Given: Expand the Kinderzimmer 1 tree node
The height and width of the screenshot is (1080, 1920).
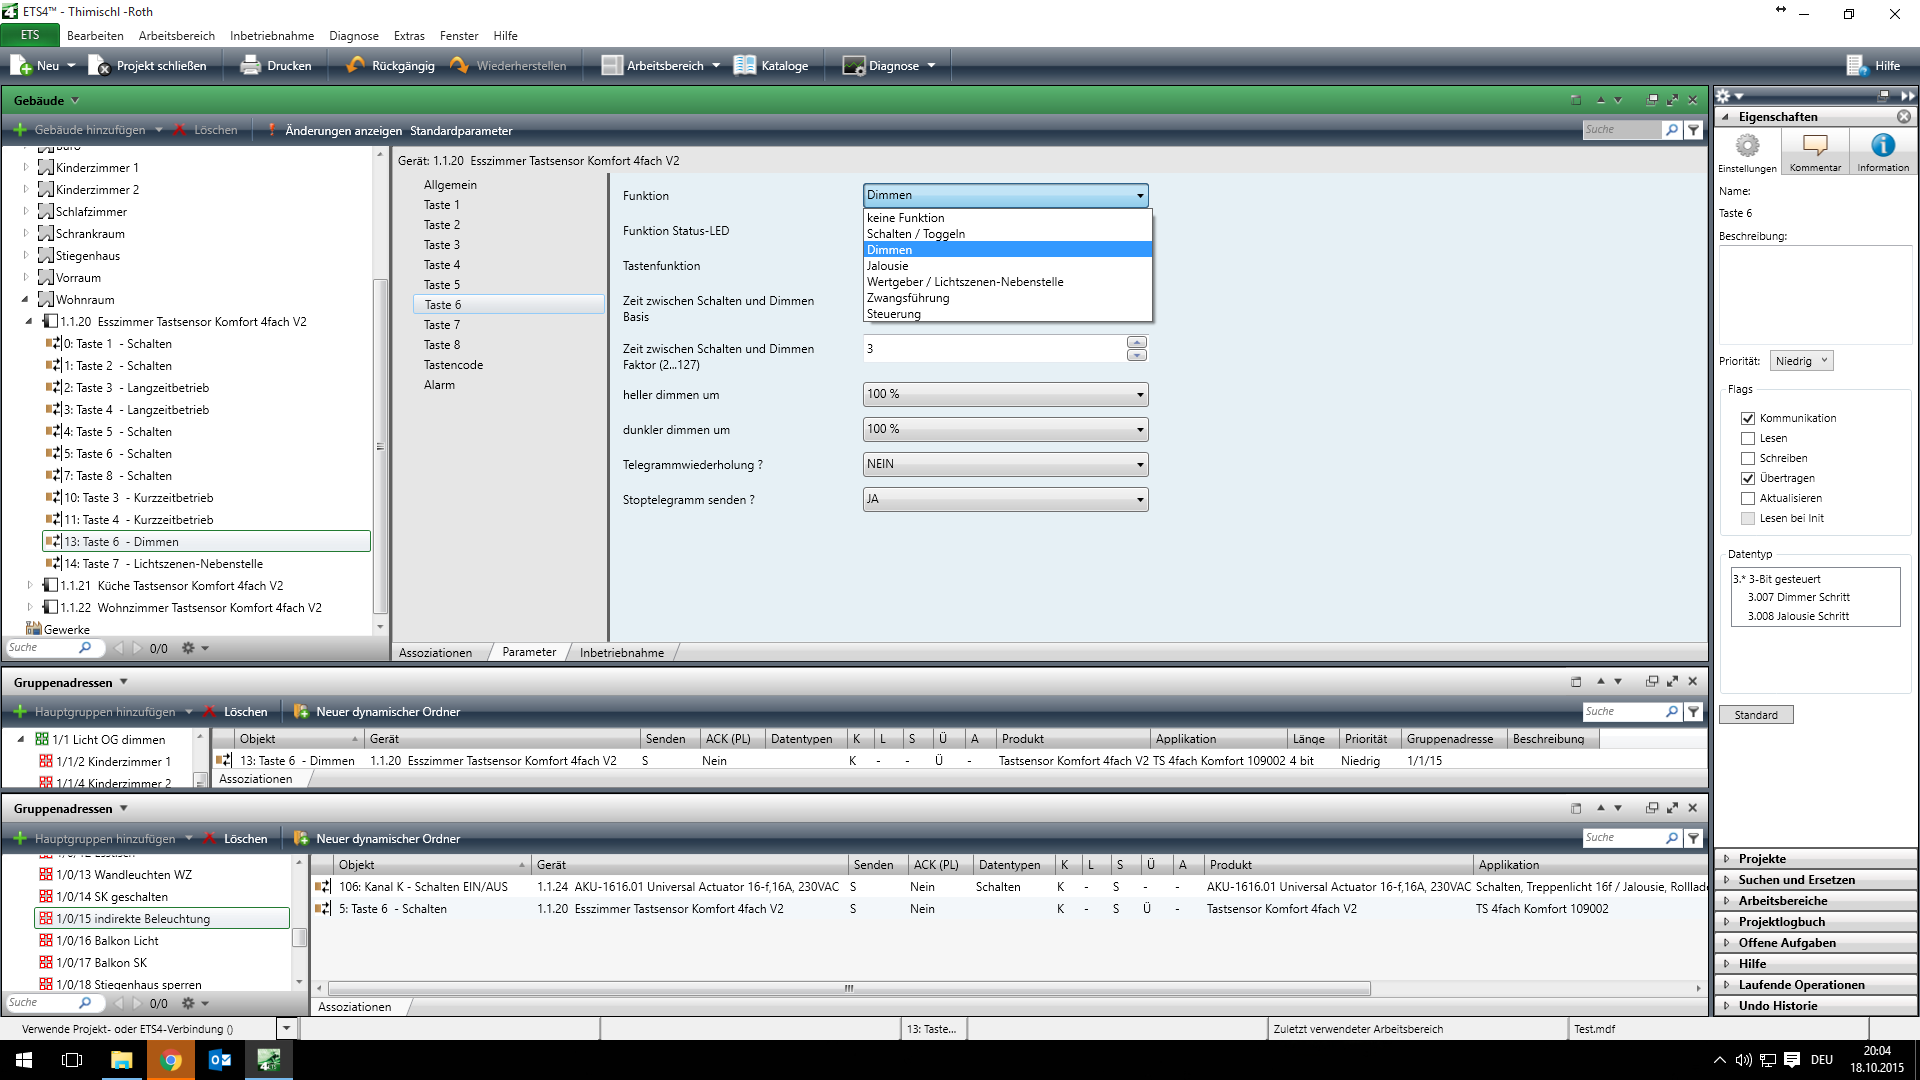Looking at the screenshot, I should (26, 168).
